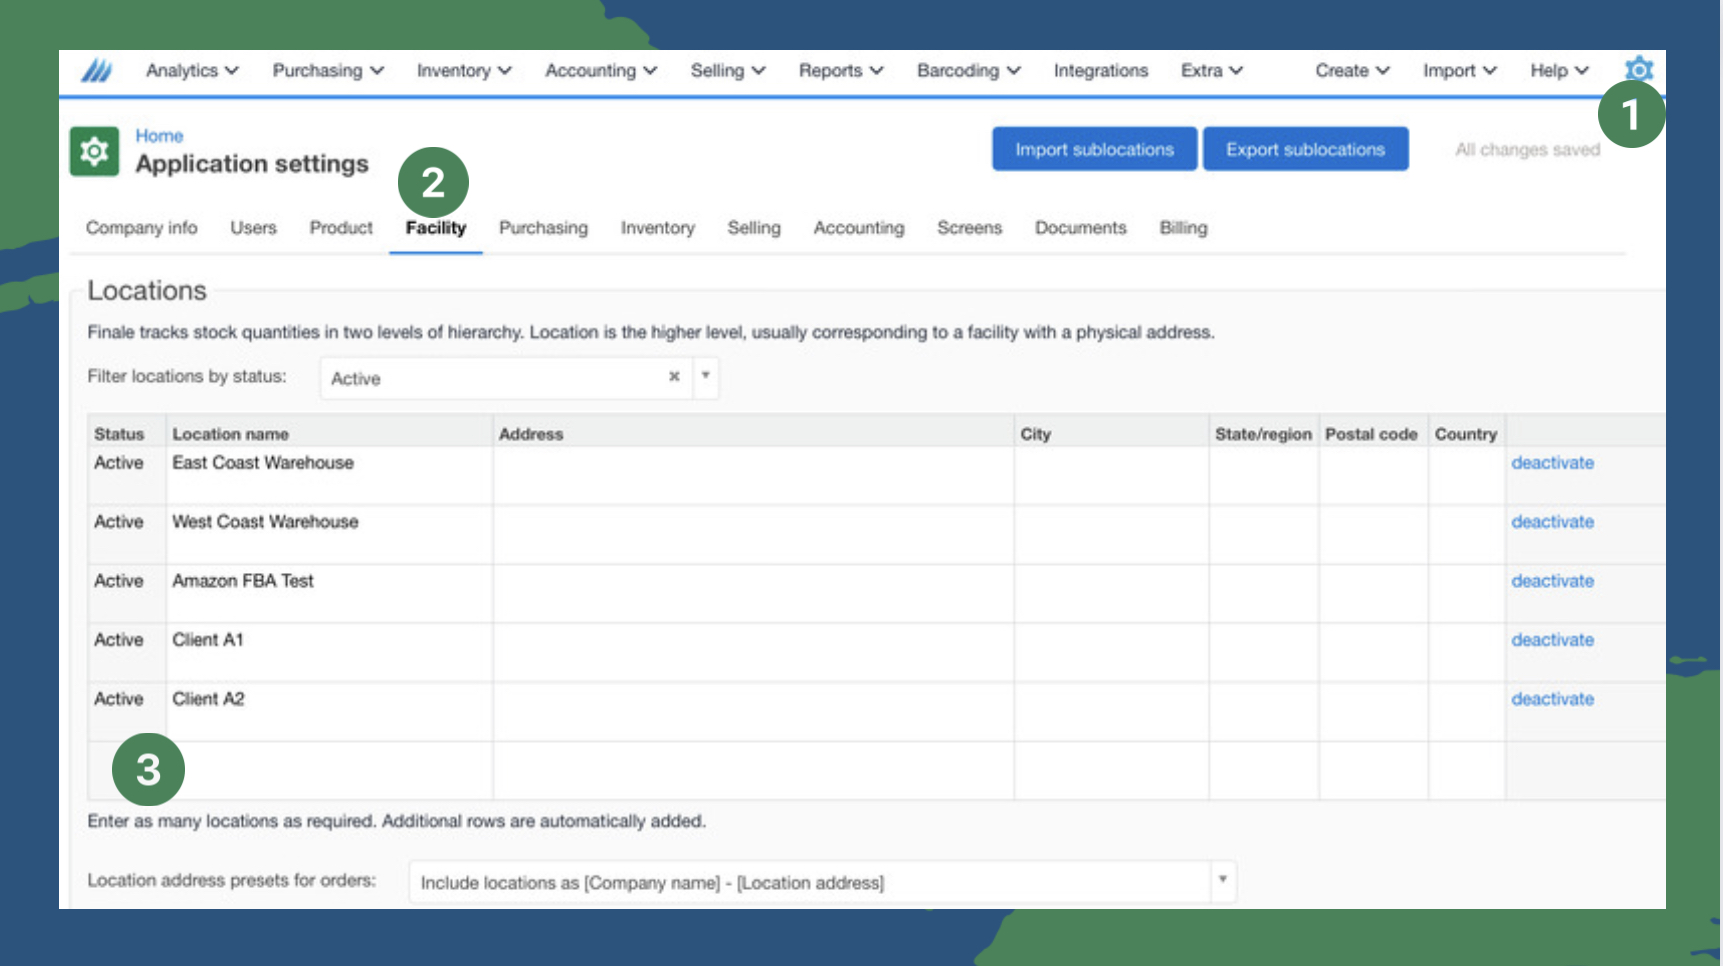Deactivate Client A2 location
The height and width of the screenshot is (966, 1723).
1552,699
